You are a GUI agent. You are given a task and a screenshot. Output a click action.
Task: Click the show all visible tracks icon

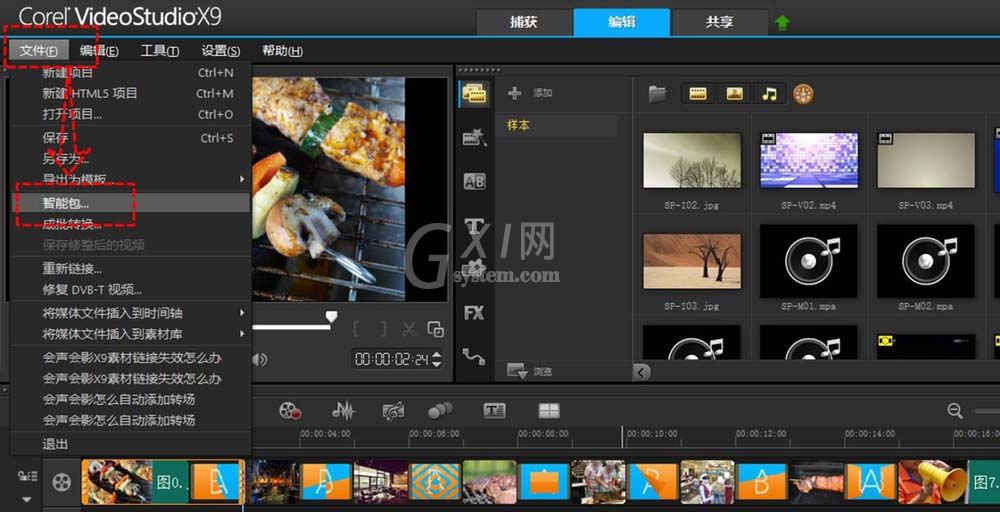[x=26, y=475]
